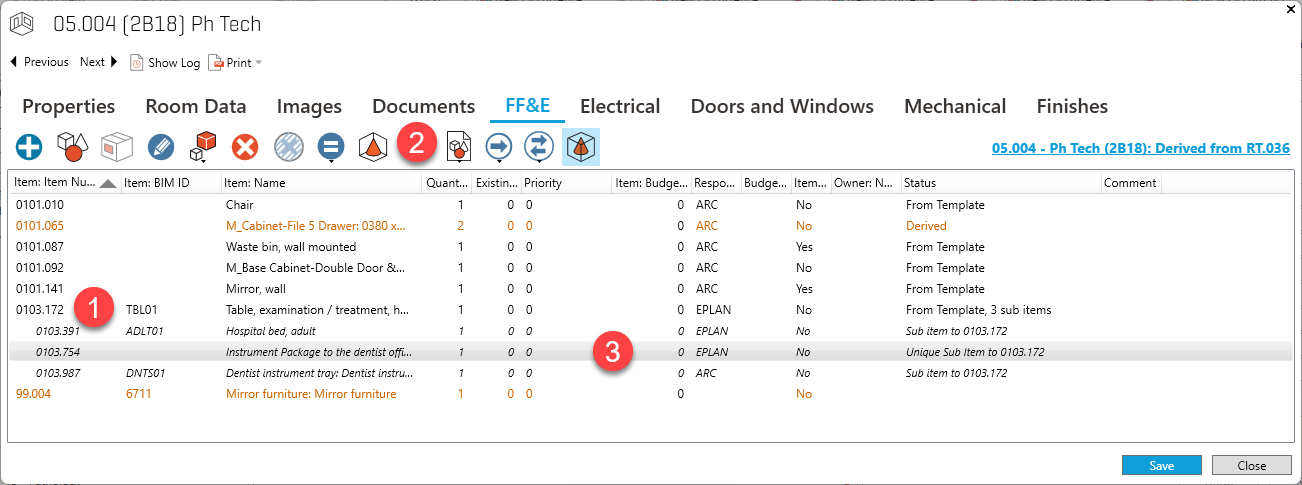This screenshot has height=485, width=1302.
Task: Select the Hospital bed, adult row
Action: pos(270,331)
